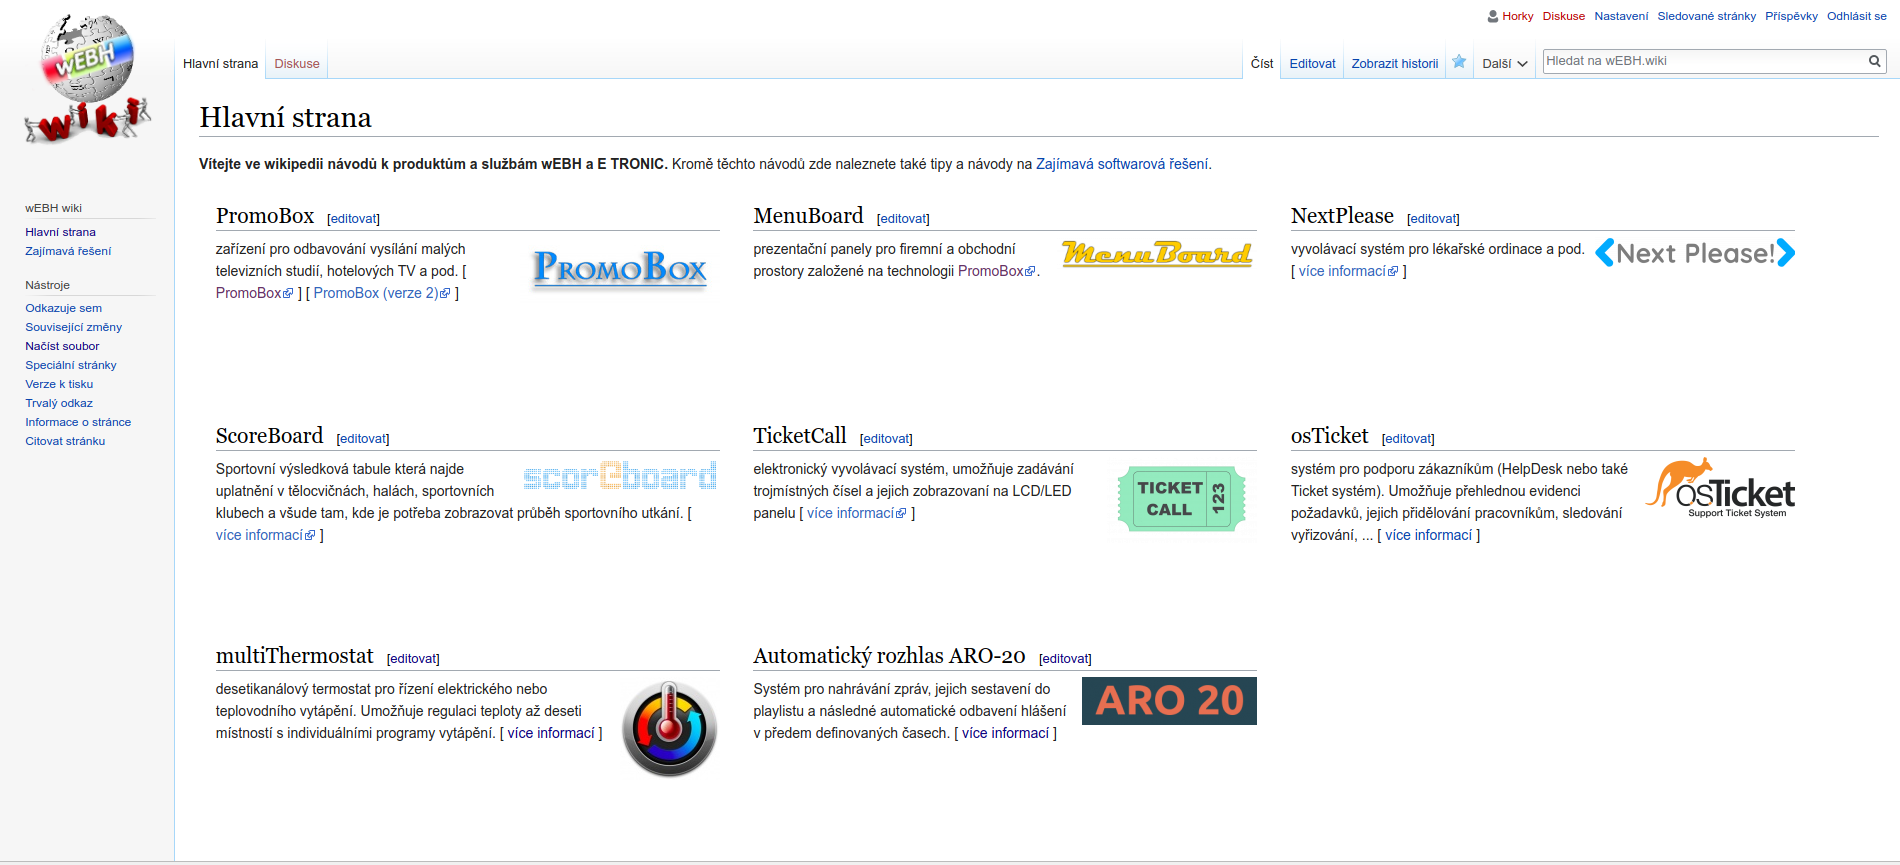Open the Ticket Call green ticket image
The height and width of the screenshot is (865, 1900).
(1181, 498)
